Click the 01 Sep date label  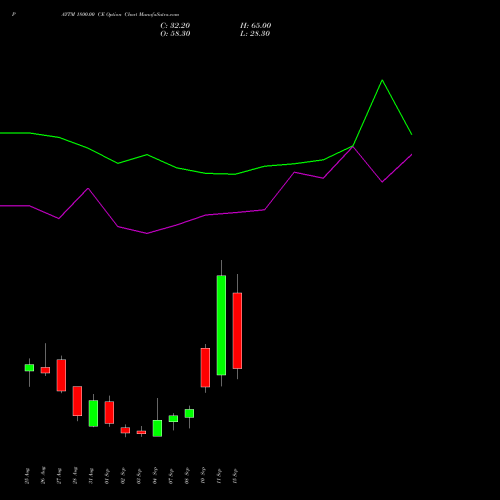(x=107, y=476)
